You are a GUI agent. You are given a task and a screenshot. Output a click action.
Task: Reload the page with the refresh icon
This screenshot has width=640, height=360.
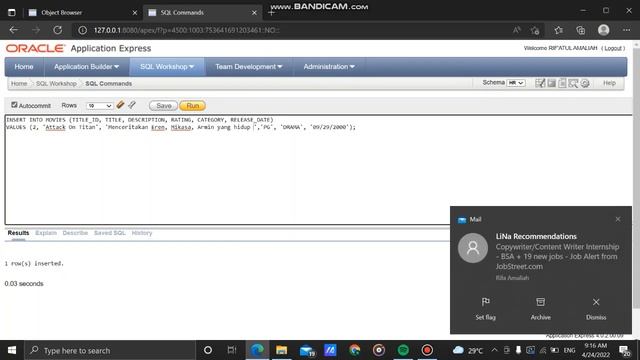(58, 30)
